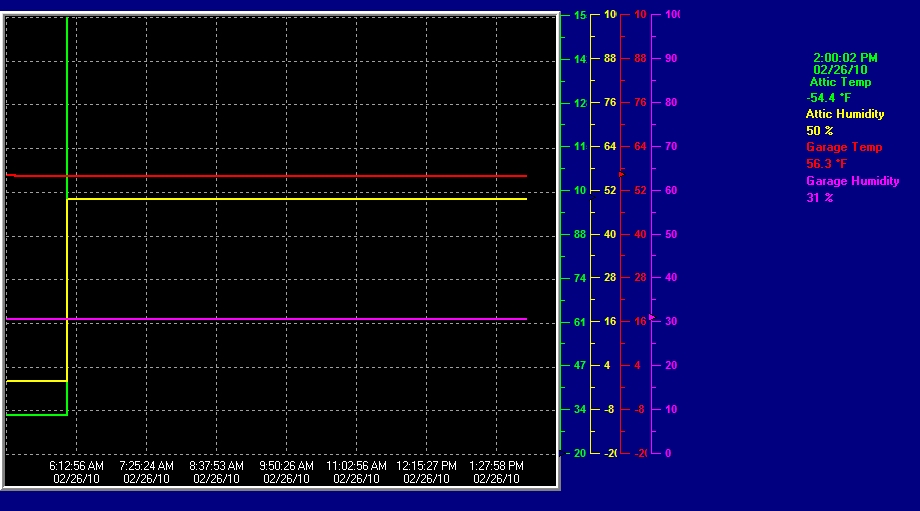Select the 56.3 °F garage temperature reading
The height and width of the screenshot is (511, 920).
coord(826,164)
